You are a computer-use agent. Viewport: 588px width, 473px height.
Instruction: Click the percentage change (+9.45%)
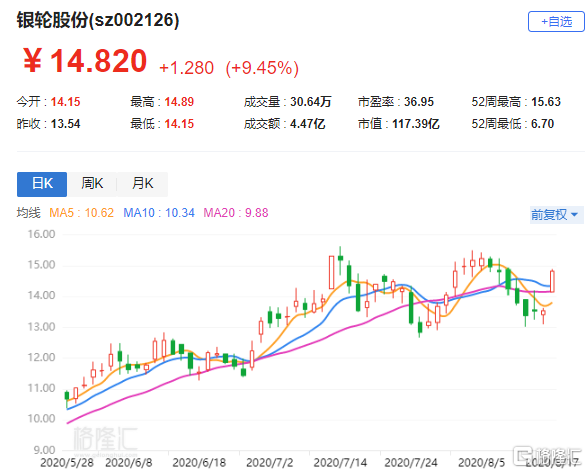(x=262, y=68)
